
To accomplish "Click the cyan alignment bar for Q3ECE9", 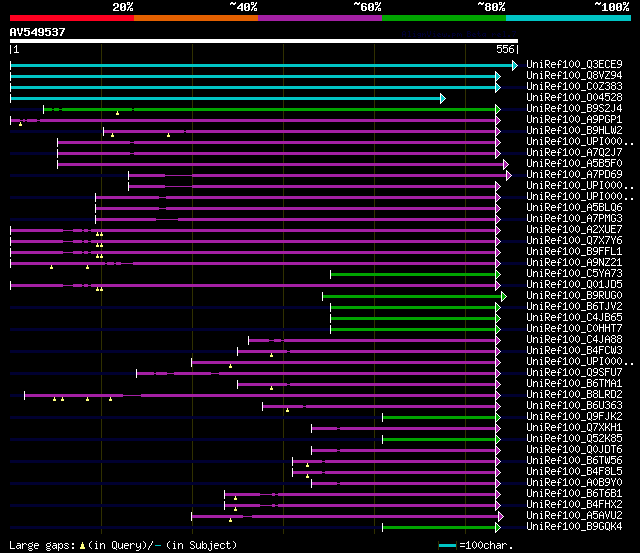I will tap(261, 65).
